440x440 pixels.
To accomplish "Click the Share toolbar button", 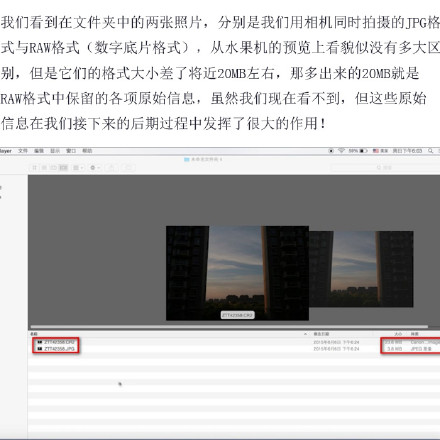I will tap(112, 168).
